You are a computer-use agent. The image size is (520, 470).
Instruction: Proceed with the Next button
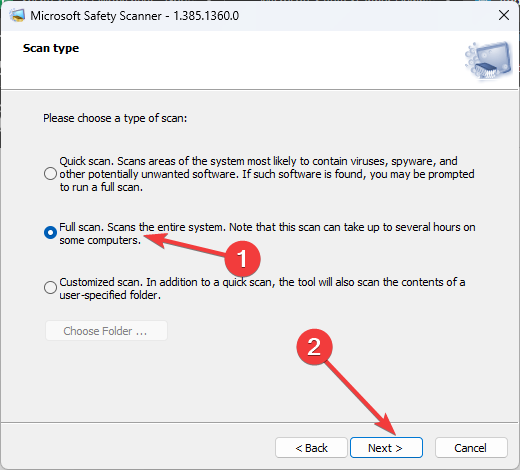pos(386,448)
